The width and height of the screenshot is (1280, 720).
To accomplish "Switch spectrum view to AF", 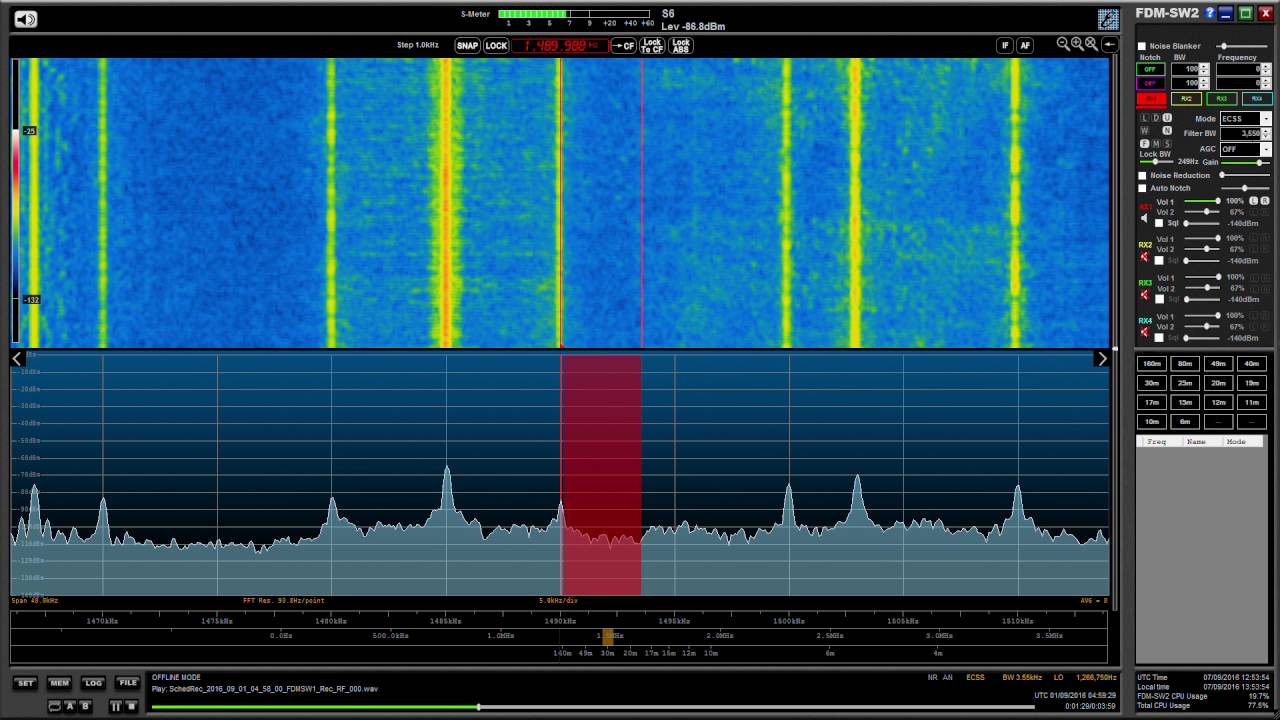I will [1025, 45].
